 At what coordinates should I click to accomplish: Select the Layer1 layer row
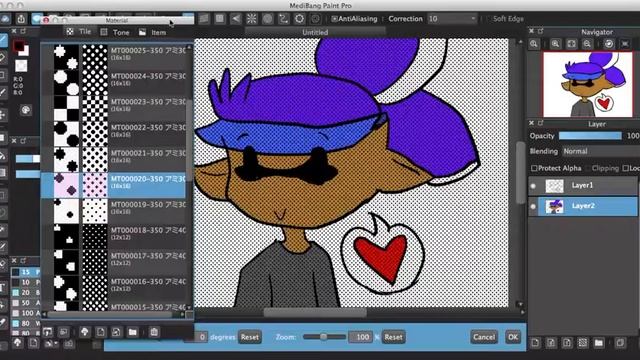pyautogui.click(x=583, y=186)
